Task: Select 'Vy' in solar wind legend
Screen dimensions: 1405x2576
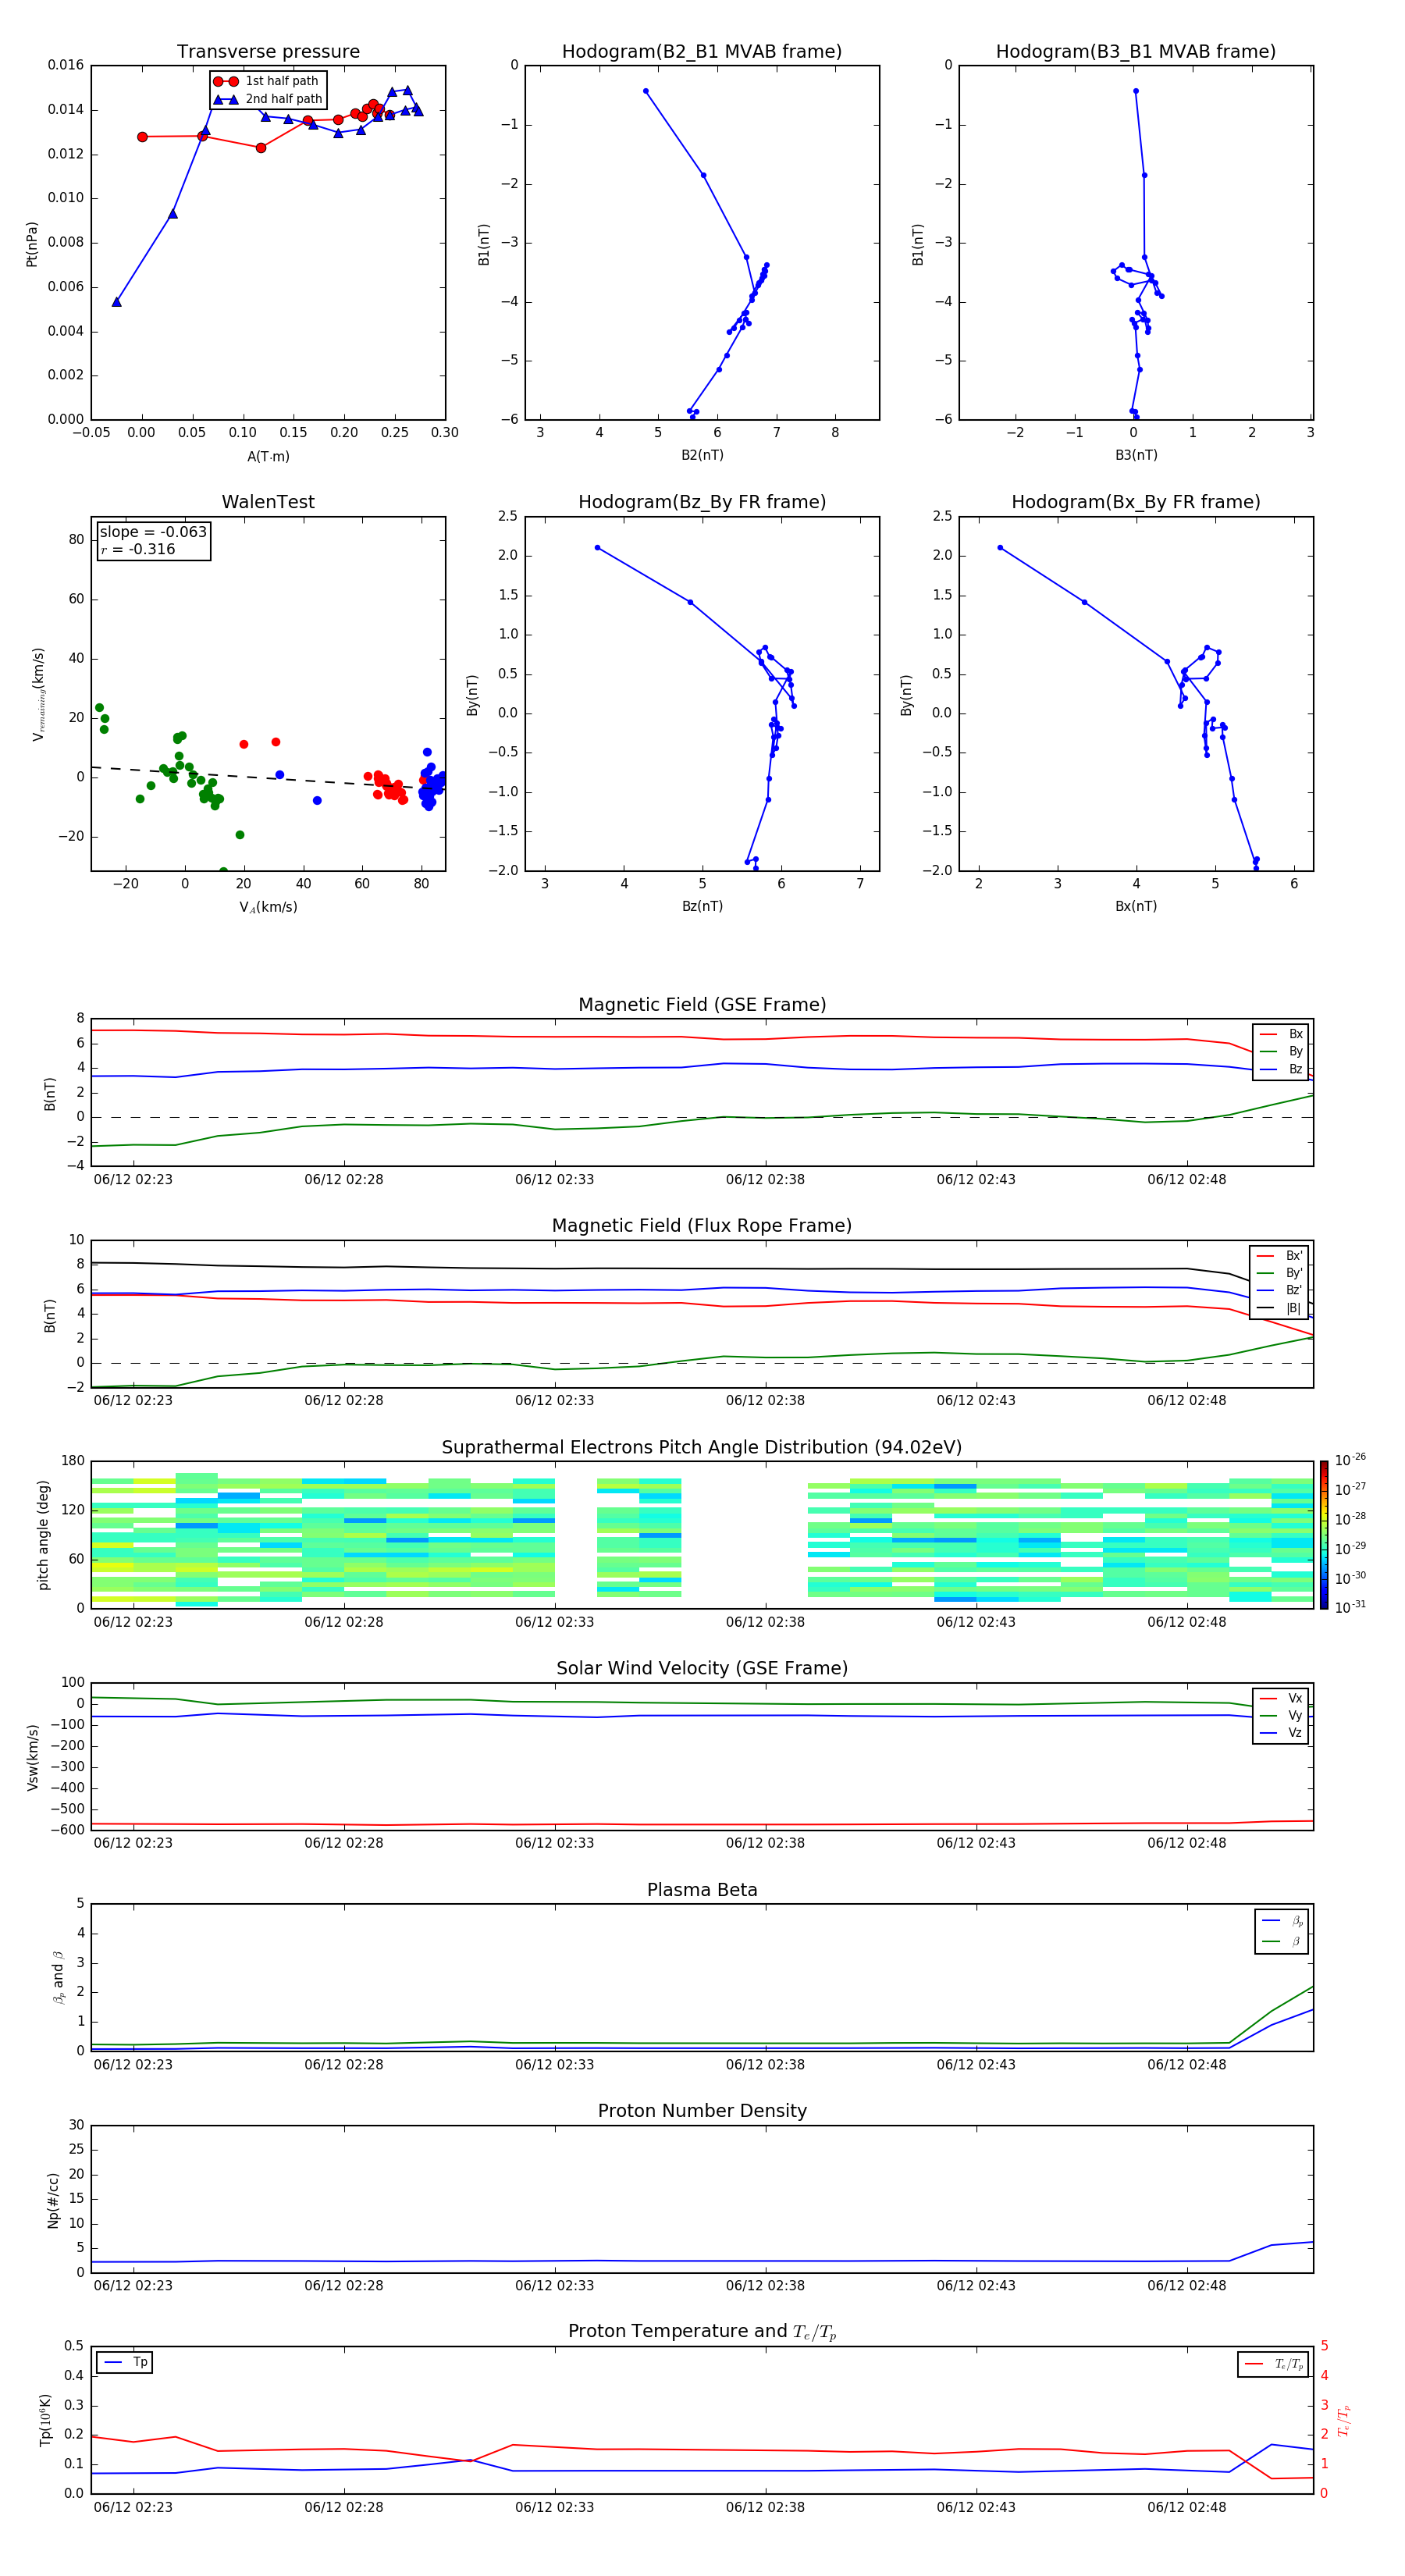Action: [1281, 1715]
